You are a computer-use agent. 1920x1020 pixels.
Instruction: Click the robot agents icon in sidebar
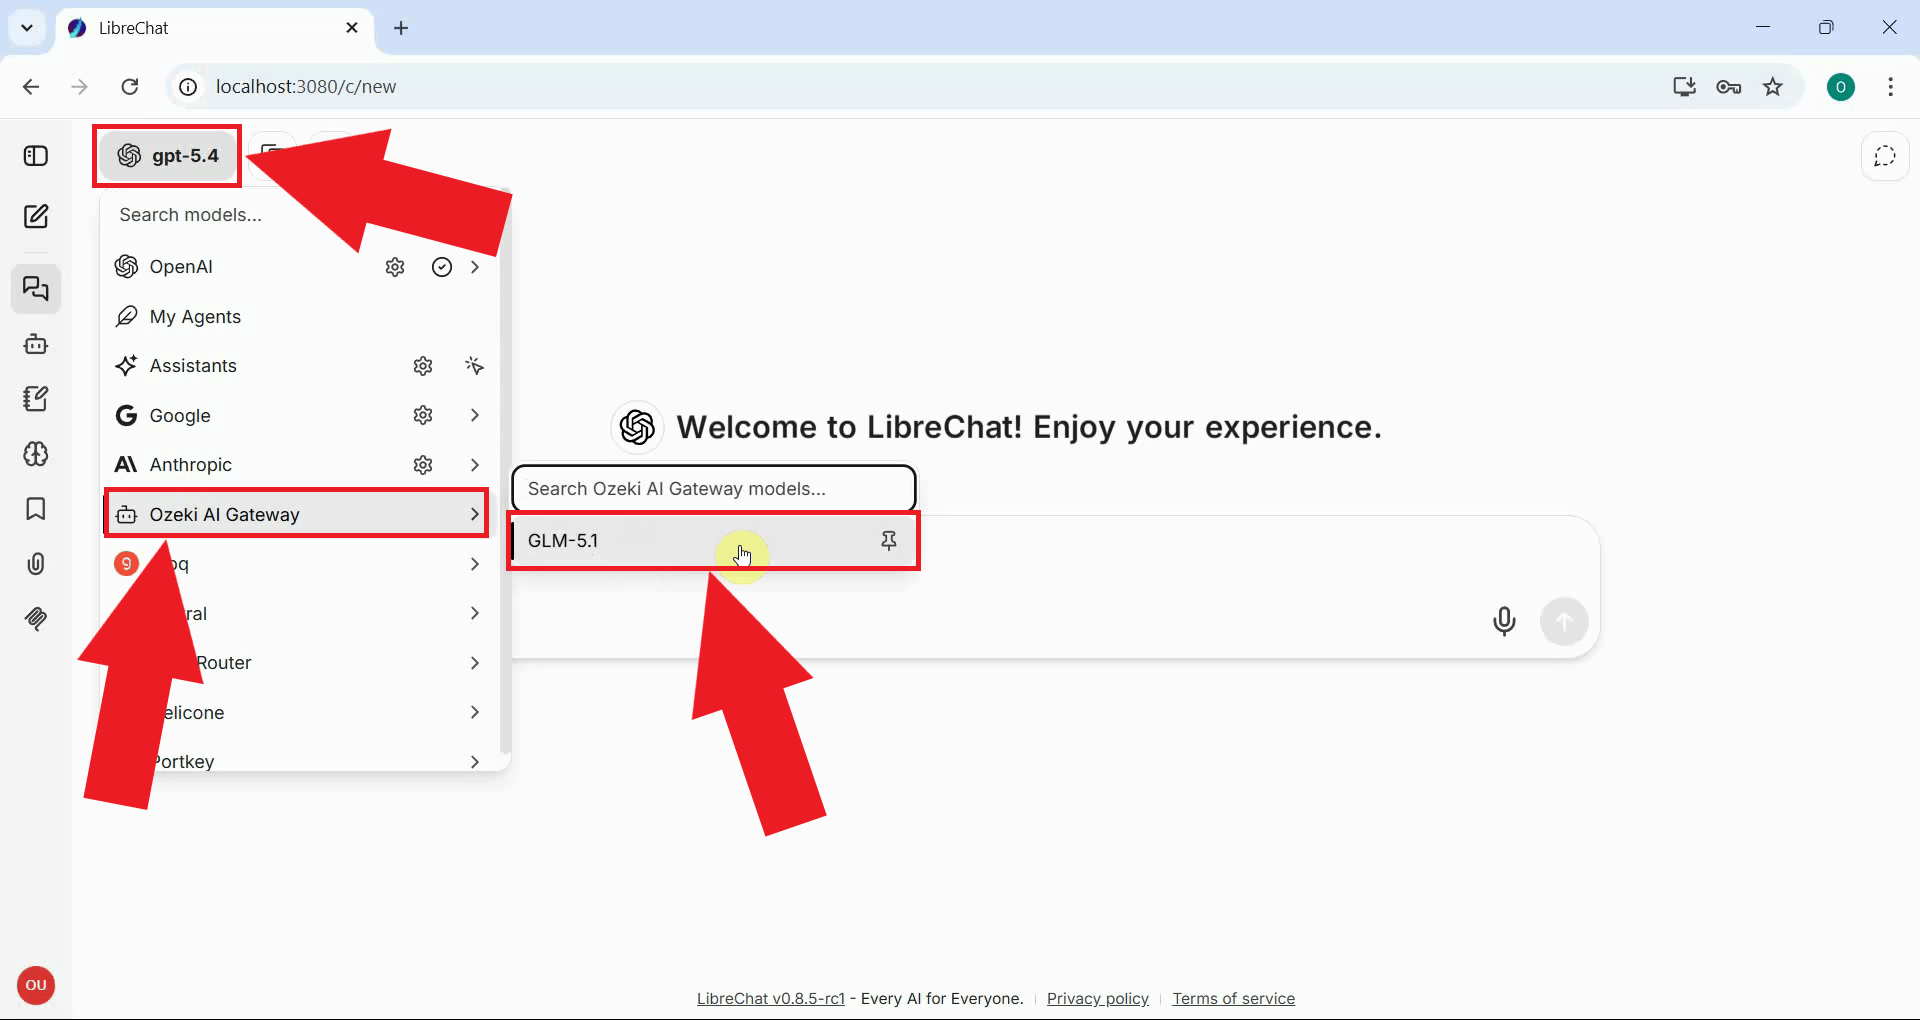click(36, 344)
